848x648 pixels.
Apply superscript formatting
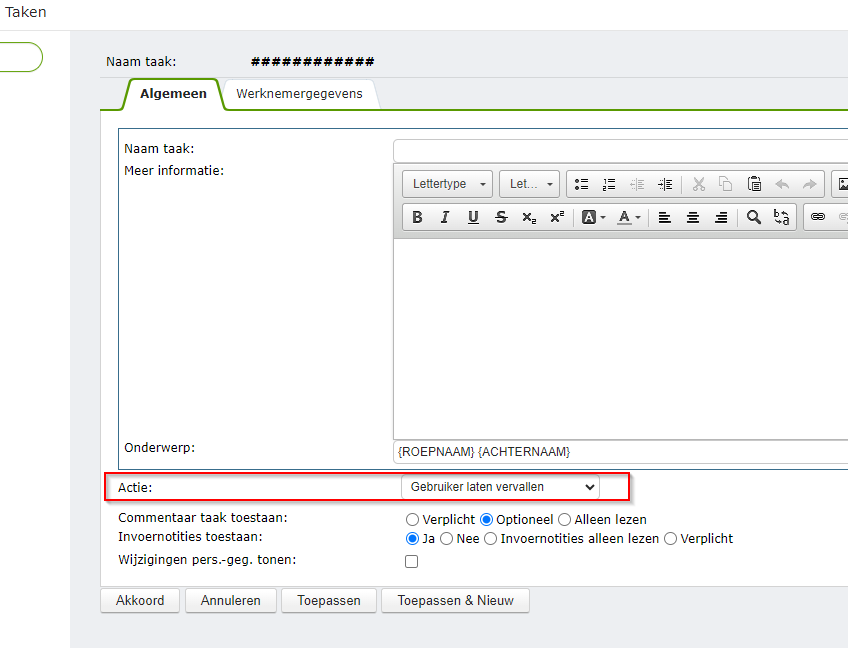(x=557, y=217)
